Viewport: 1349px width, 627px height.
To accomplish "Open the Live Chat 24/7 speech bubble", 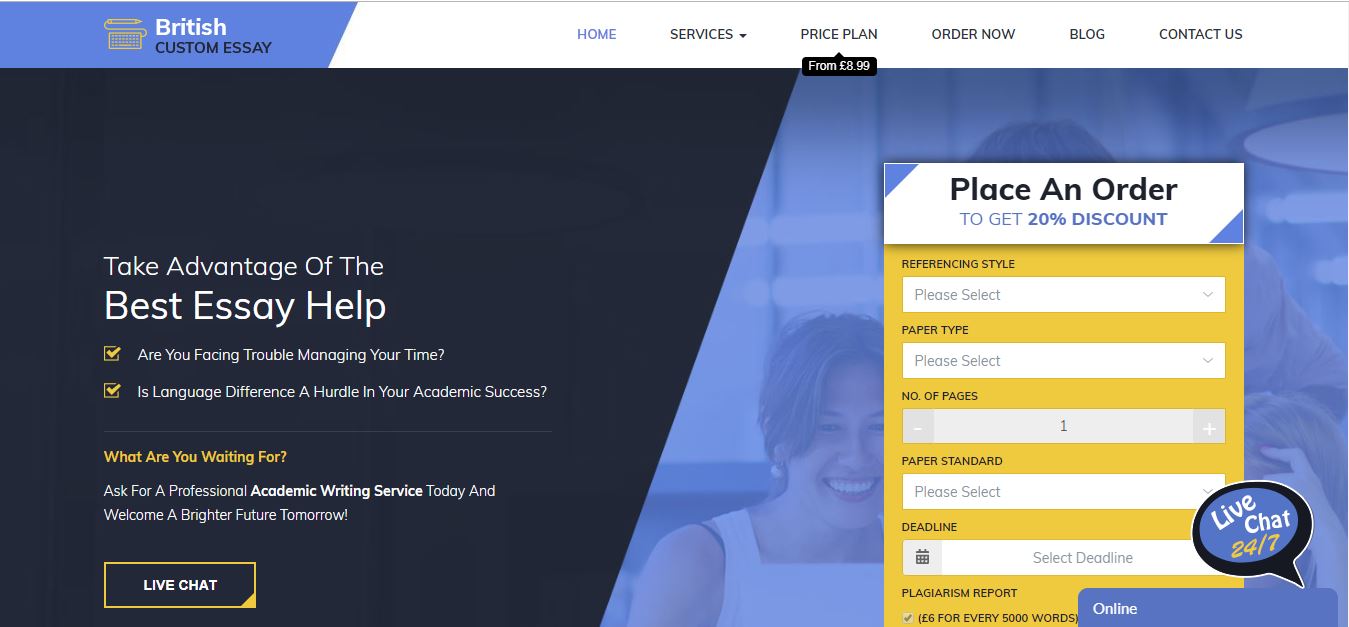I will click(x=1250, y=532).
